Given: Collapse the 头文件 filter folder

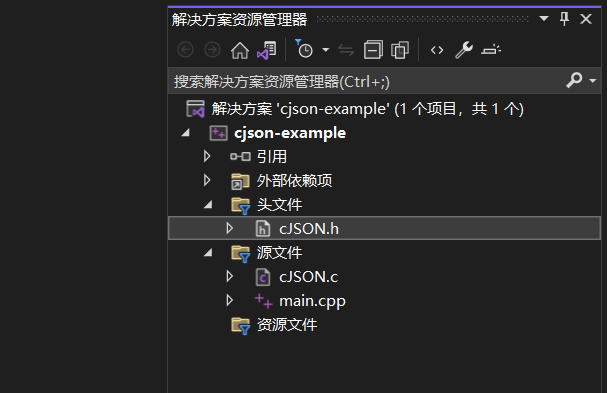Looking at the screenshot, I should point(208,204).
